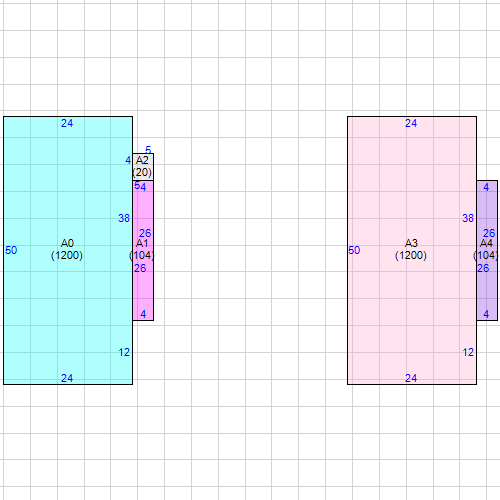Viewport: 500px width, 500px height.
Task: Click the "24" label on A0's bottom edge
Action: 67,378
